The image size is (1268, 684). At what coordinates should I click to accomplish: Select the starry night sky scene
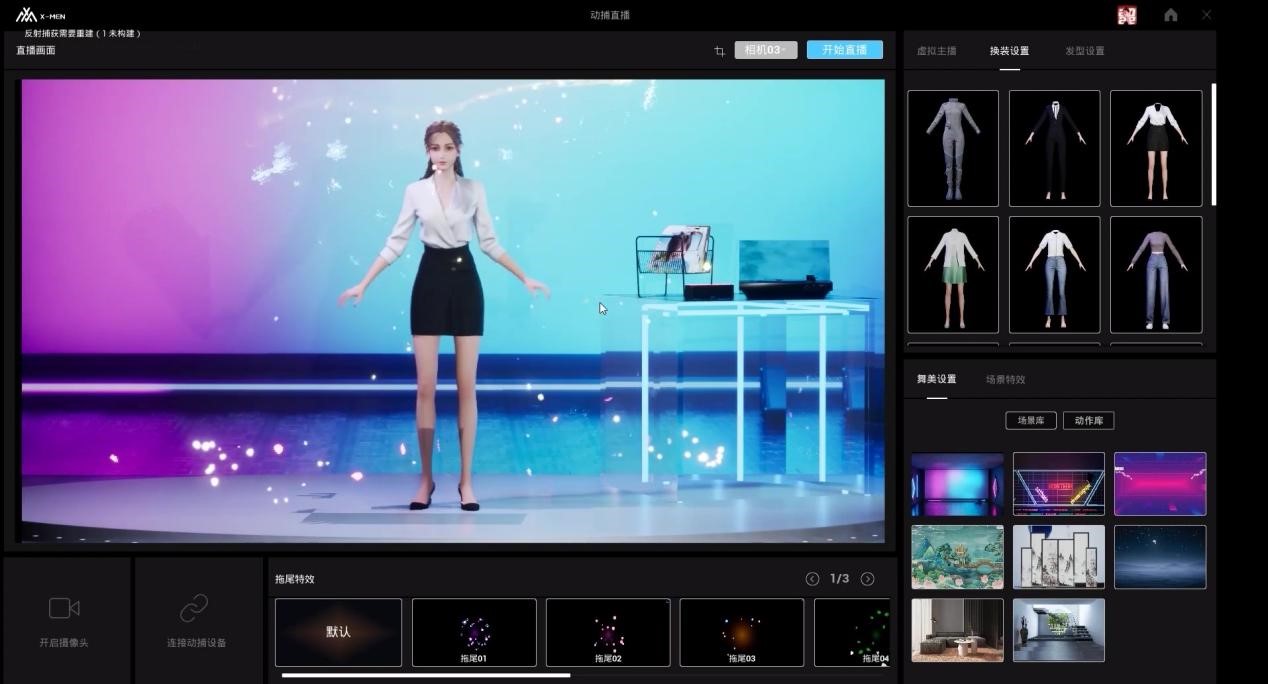(1160, 557)
